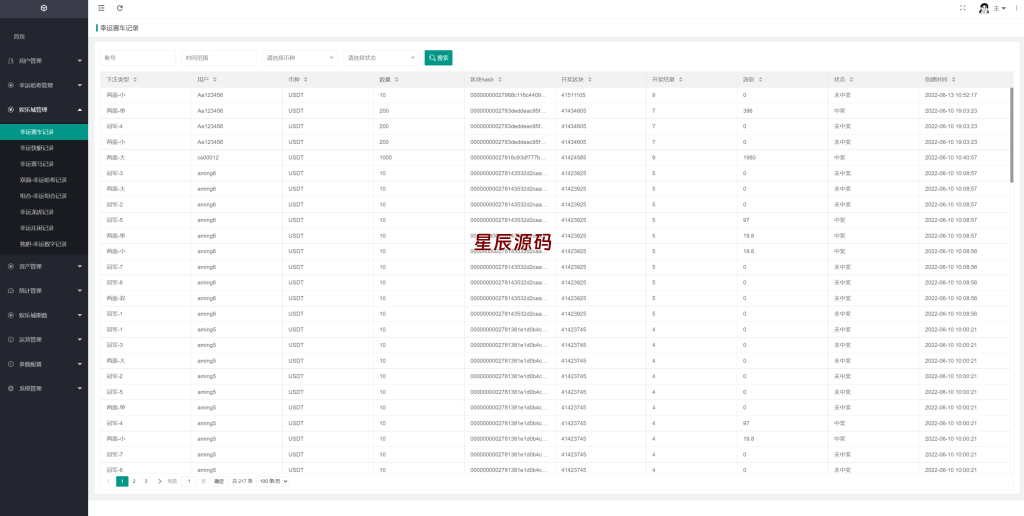1024x516 pixels.
Task: Go to page 3
Action: (x=146, y=481)
